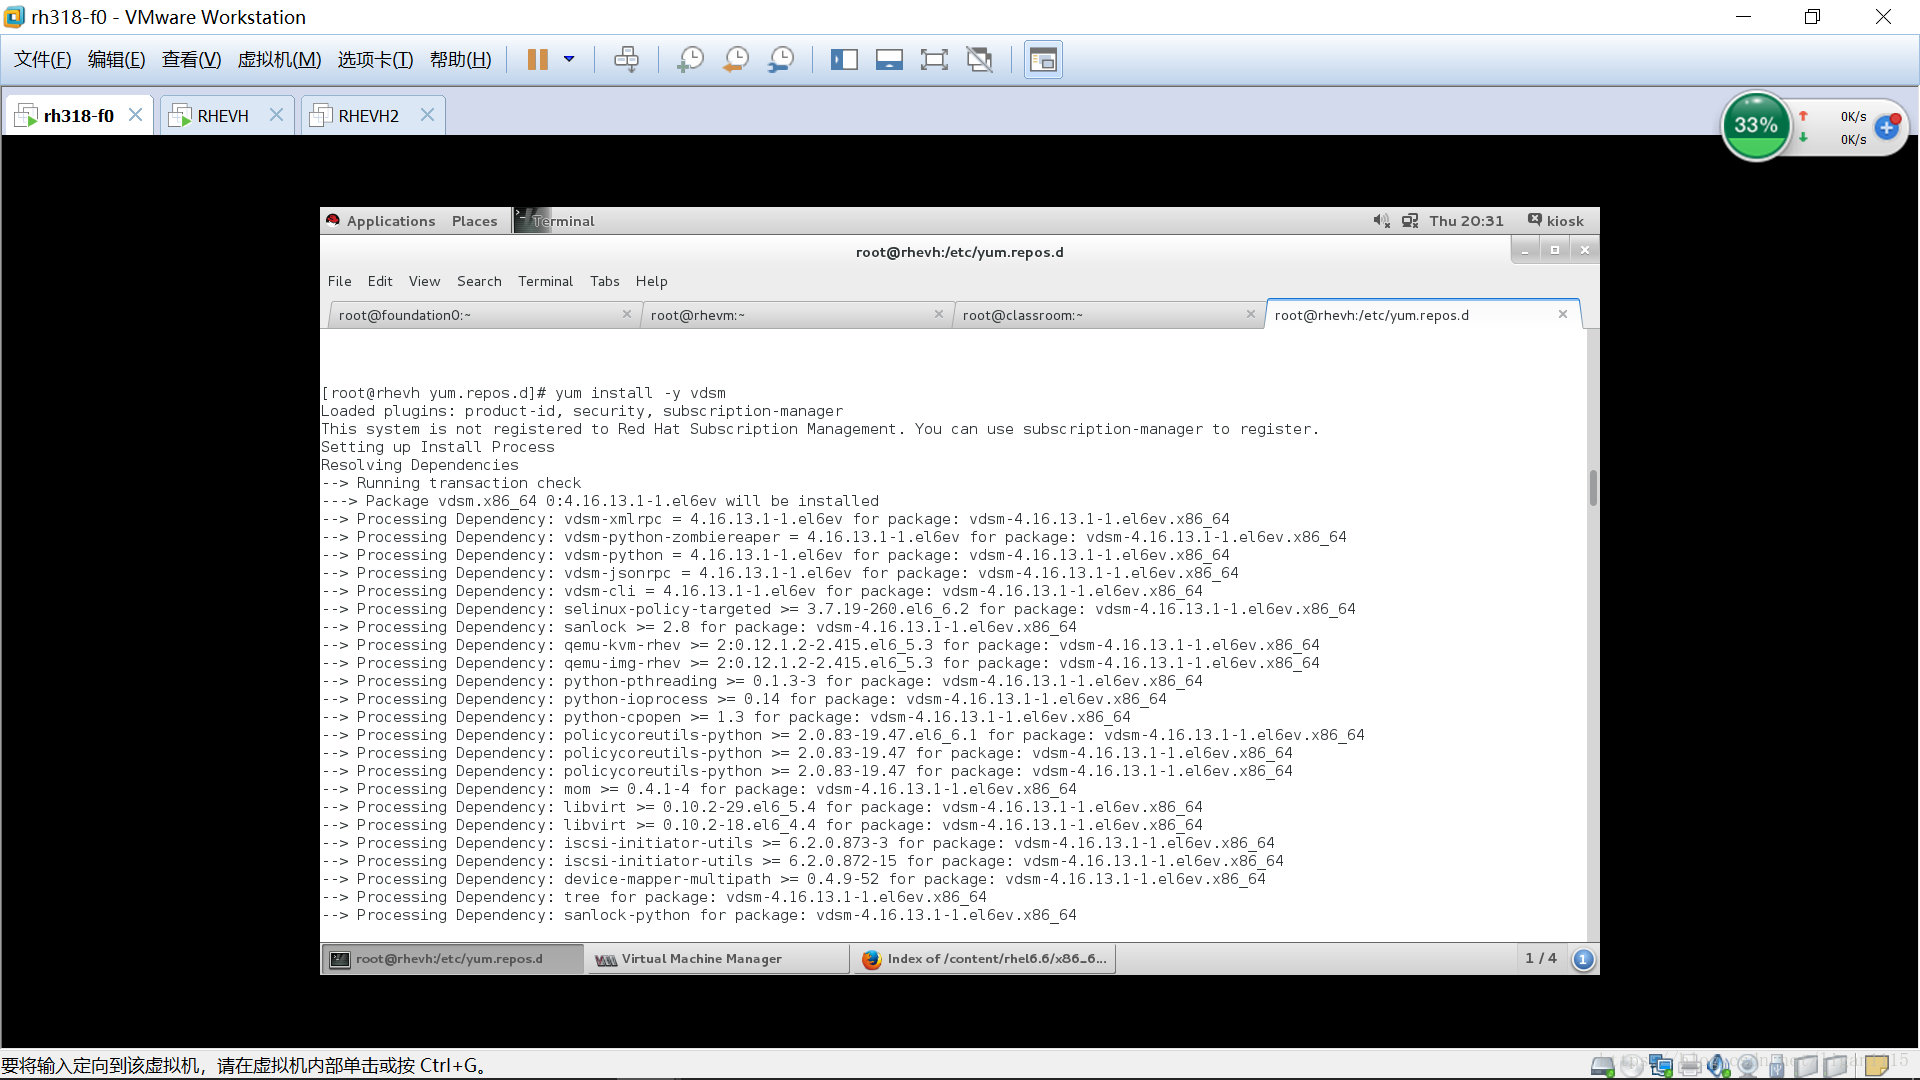This screenshot has width=1920, height=1080.
Task: Switch to the Firefox Index of /content window
Action: [985, 959]
